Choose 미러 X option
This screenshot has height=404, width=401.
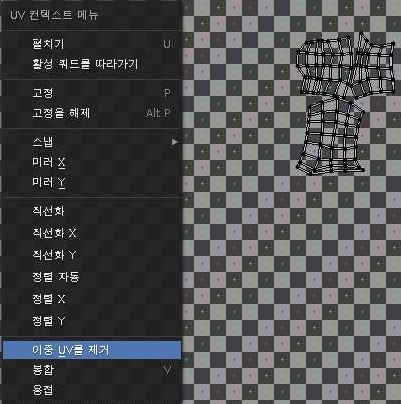tap(92, 162)
